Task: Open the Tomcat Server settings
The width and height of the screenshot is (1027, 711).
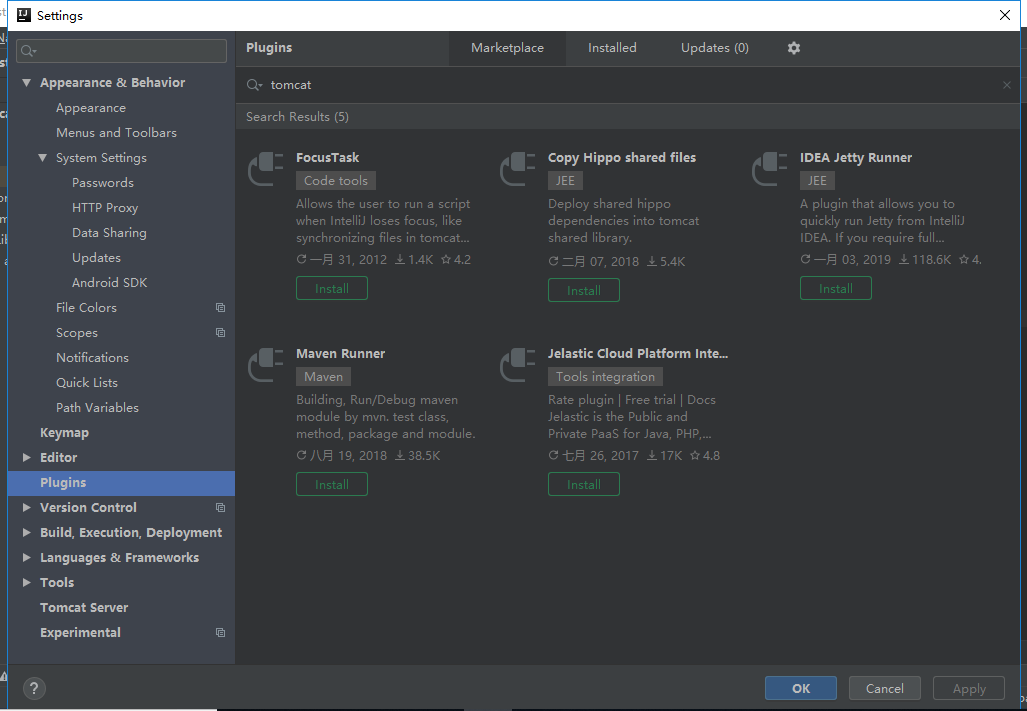Action: pos(84,608)
